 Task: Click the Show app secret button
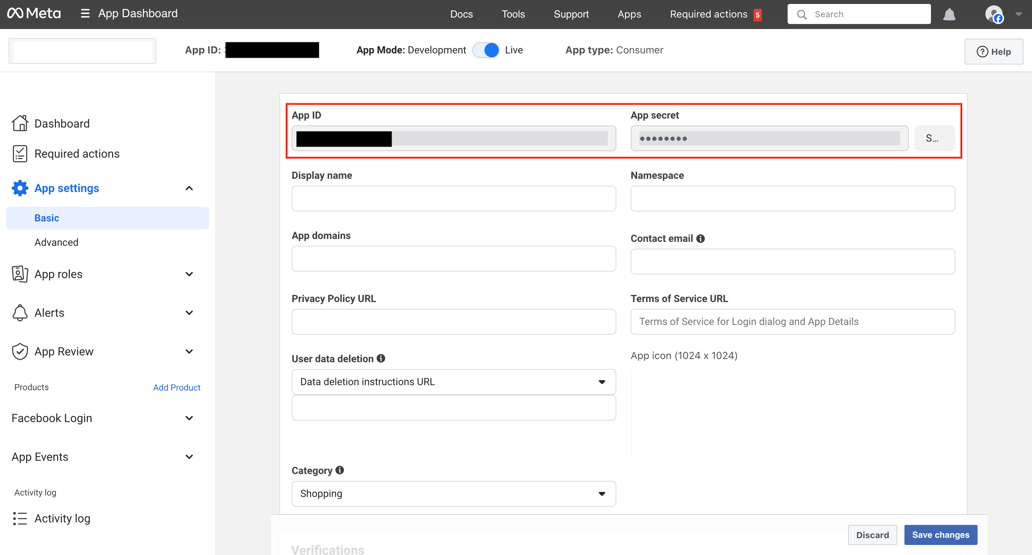(x=935, y=138)
